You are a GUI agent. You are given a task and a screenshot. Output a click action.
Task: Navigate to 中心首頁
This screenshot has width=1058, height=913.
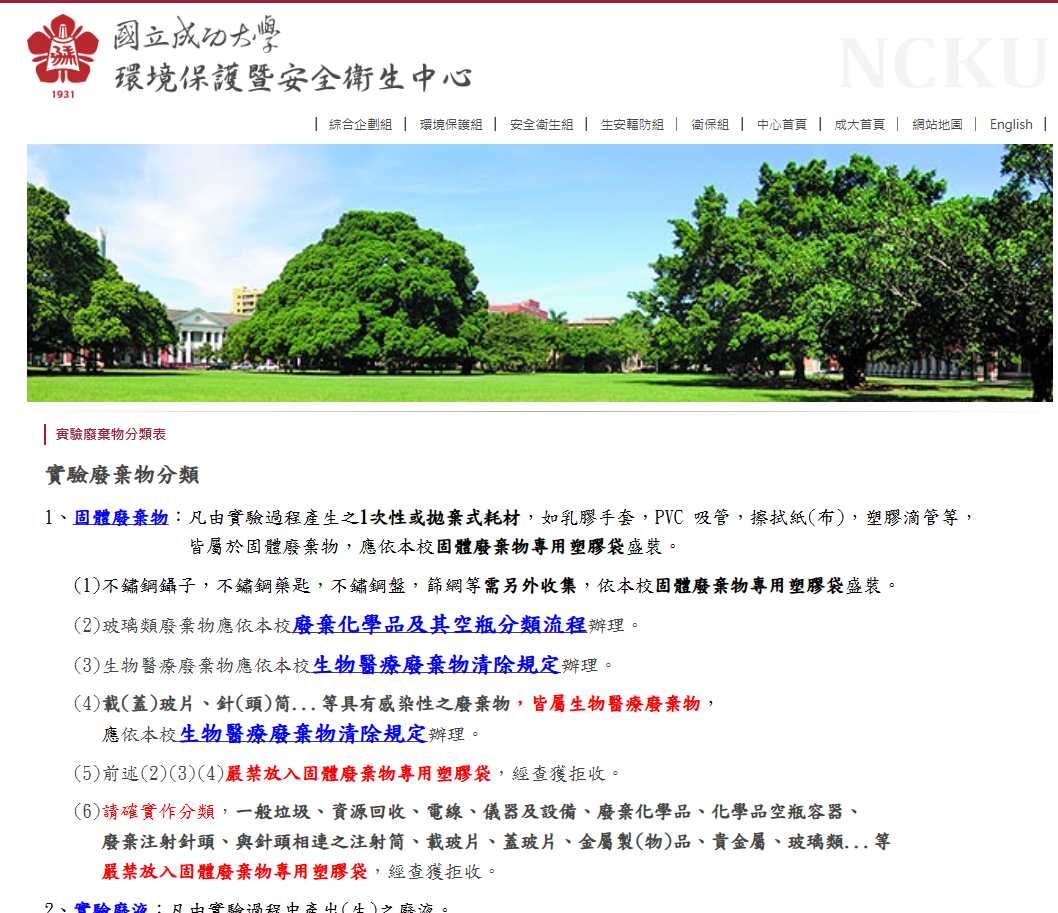pos(782,125)
